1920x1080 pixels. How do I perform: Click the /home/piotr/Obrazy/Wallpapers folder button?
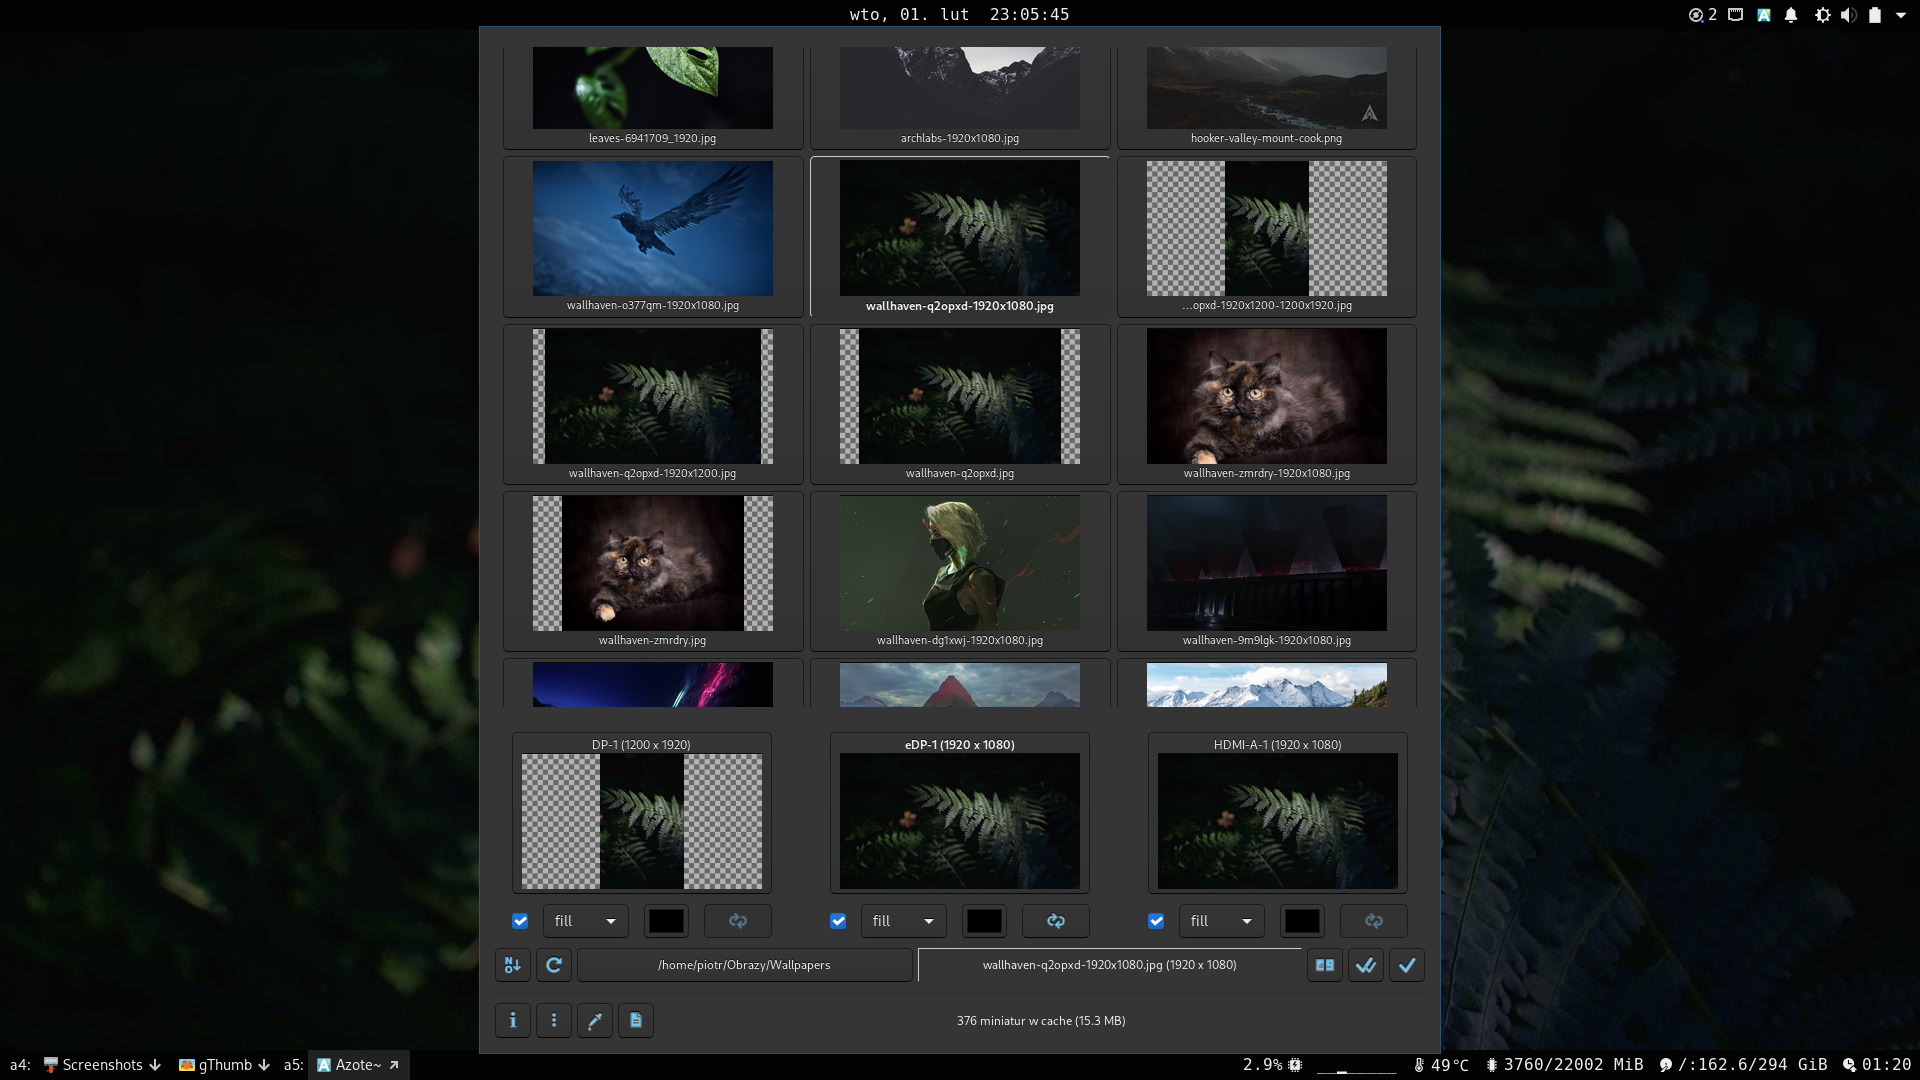744,965
